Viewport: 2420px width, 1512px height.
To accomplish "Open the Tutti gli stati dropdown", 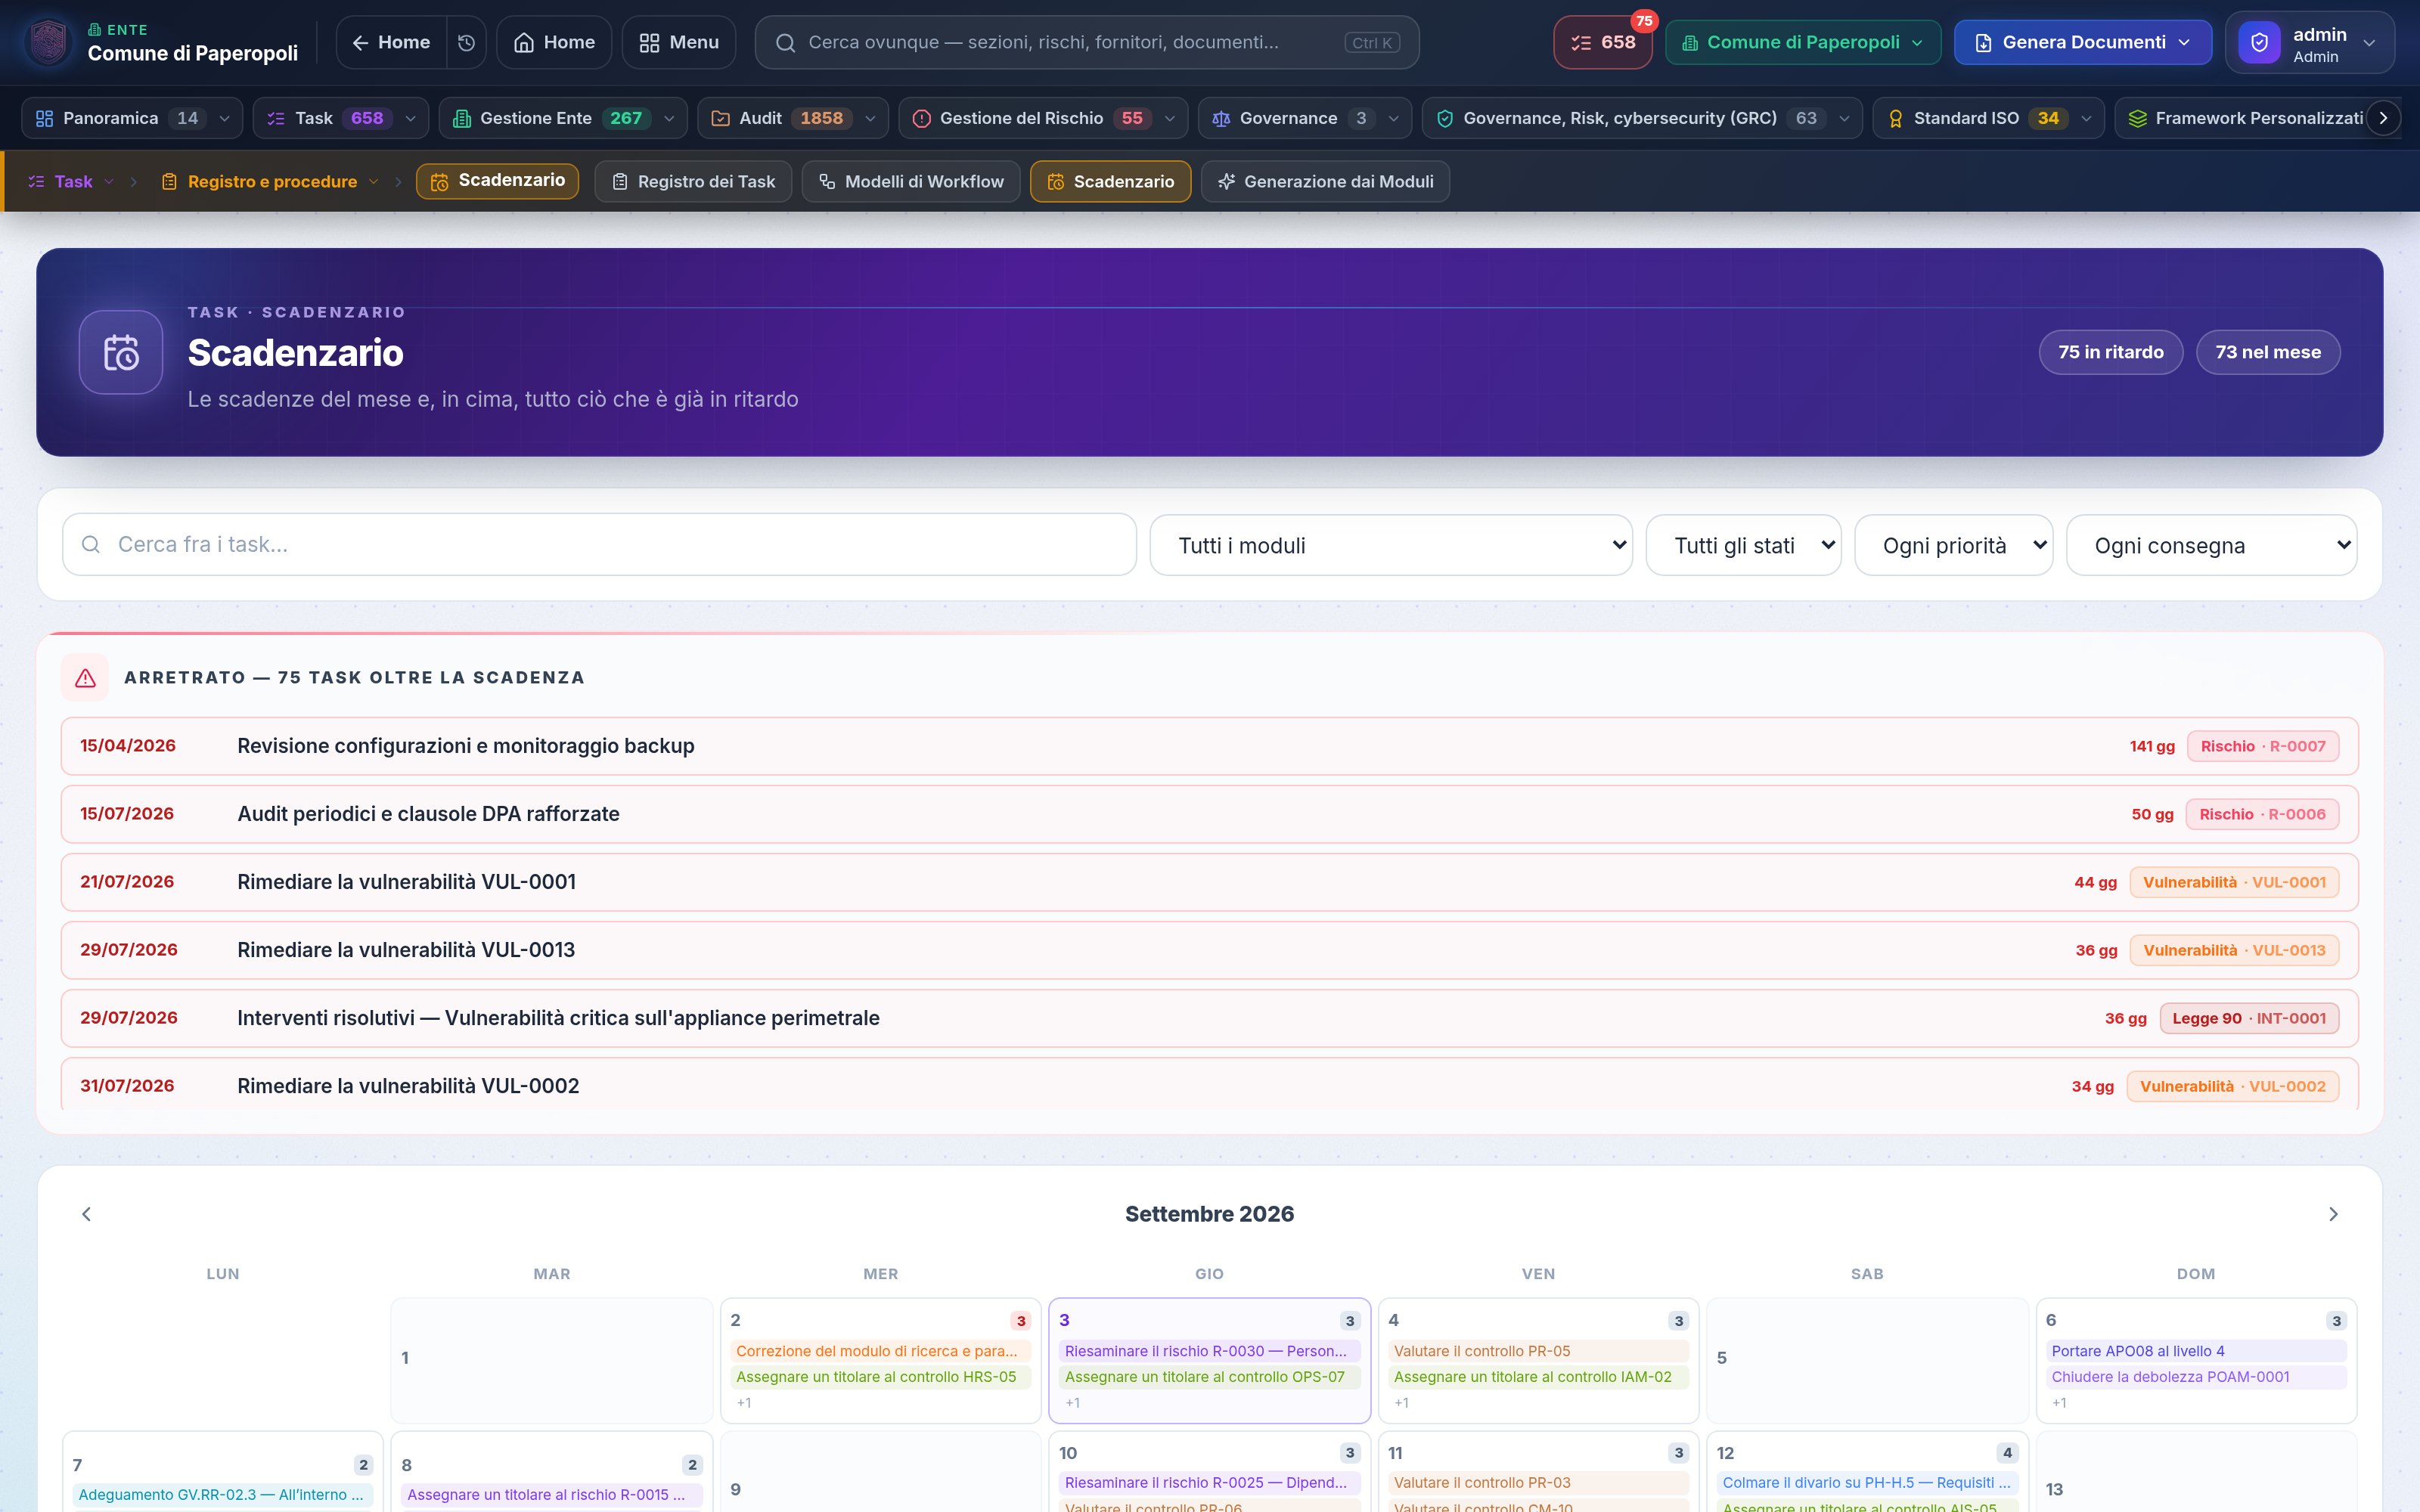I will (1743, 545).
